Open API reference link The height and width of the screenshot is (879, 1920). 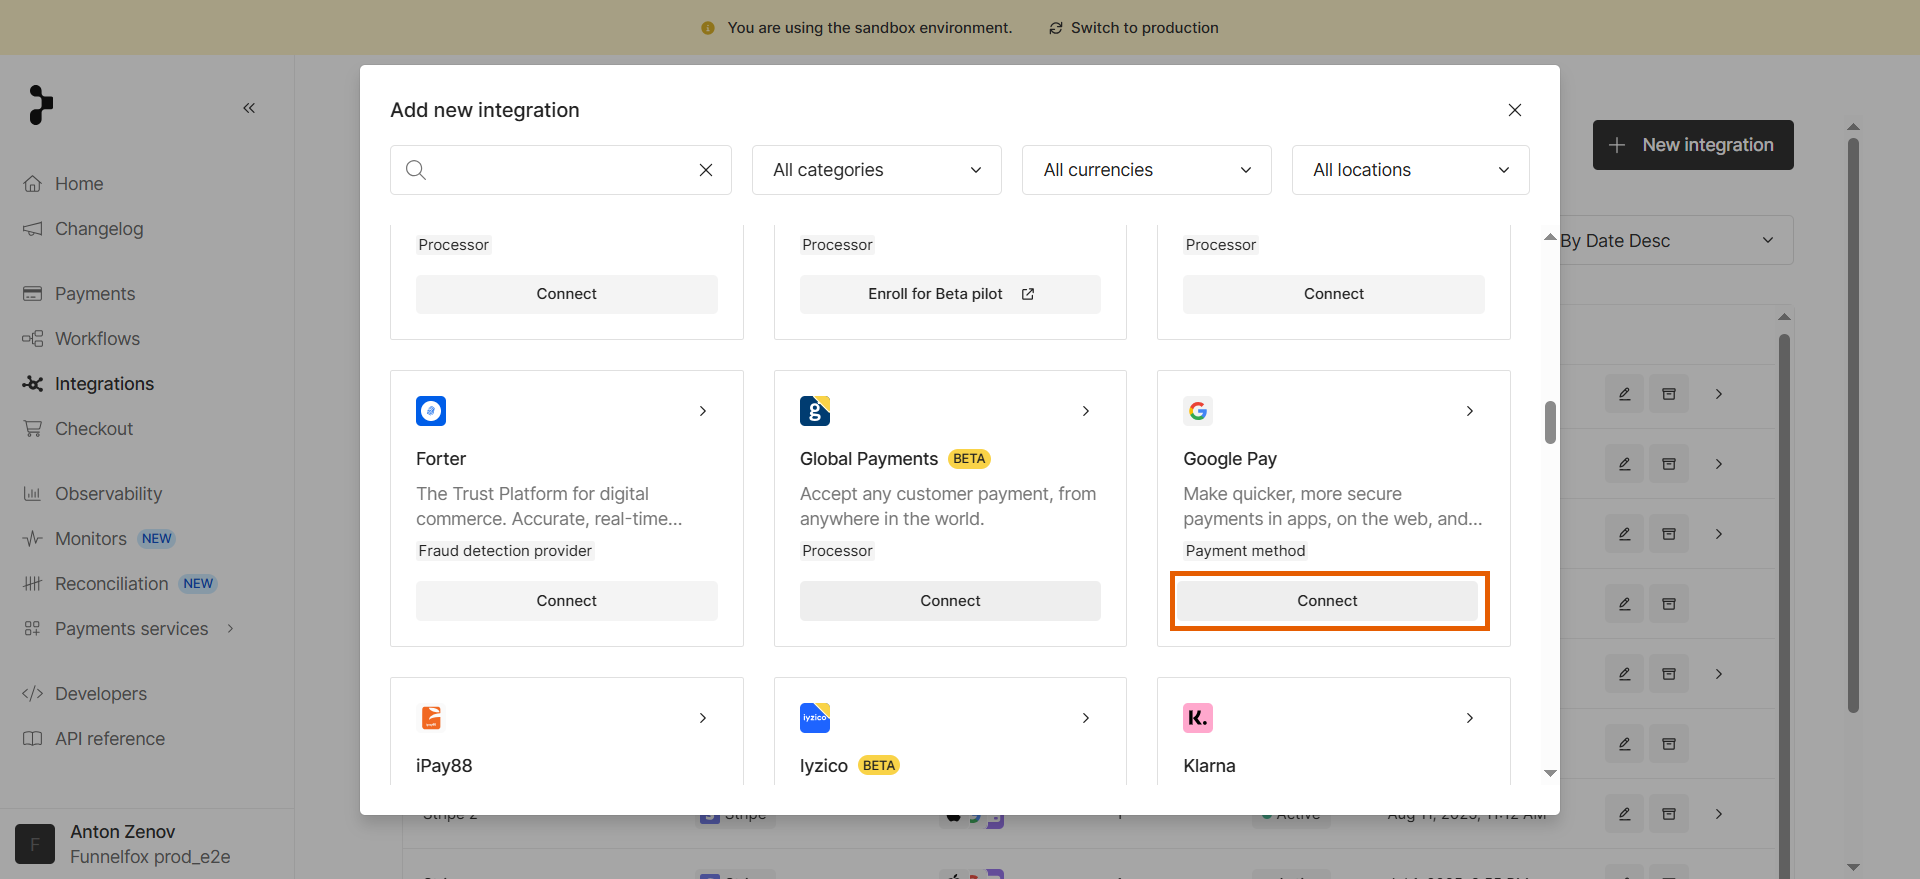click(x=110, y=739)
